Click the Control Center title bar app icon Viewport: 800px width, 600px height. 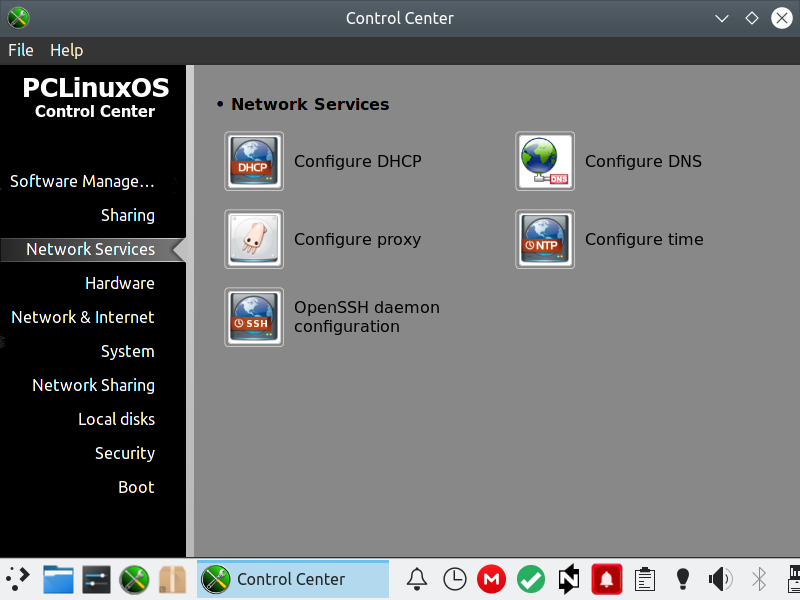point(18,18)
